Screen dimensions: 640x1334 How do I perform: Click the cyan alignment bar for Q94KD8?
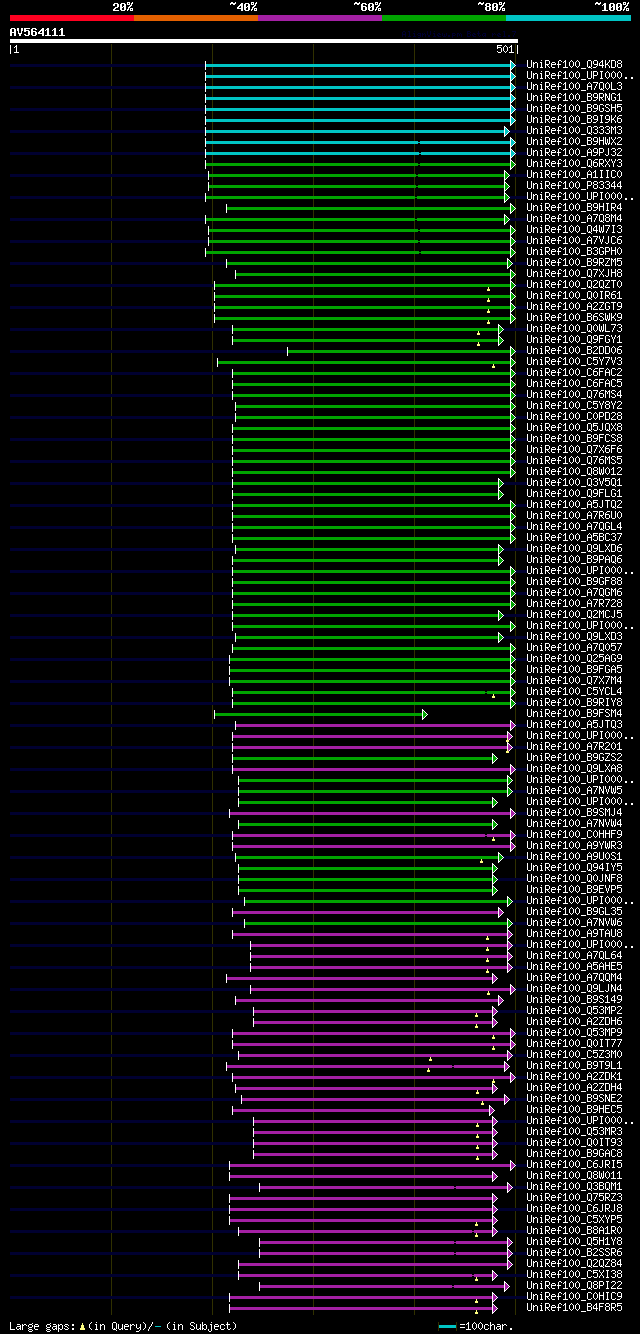click(360, 64)
